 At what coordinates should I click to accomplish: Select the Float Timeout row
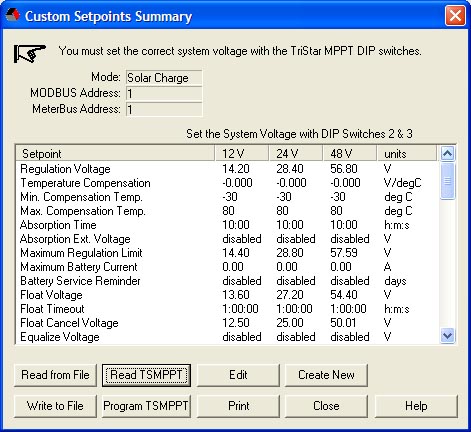point(227,309)
